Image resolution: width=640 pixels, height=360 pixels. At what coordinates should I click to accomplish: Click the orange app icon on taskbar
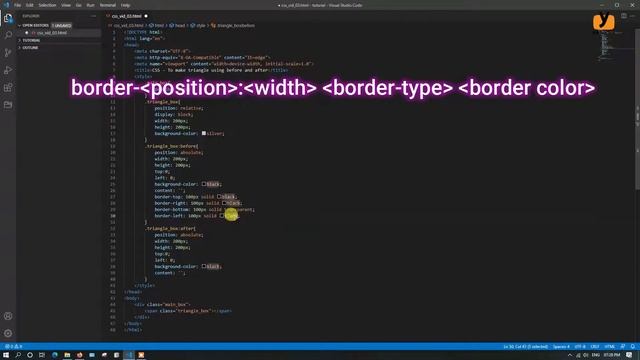(141, 355)
